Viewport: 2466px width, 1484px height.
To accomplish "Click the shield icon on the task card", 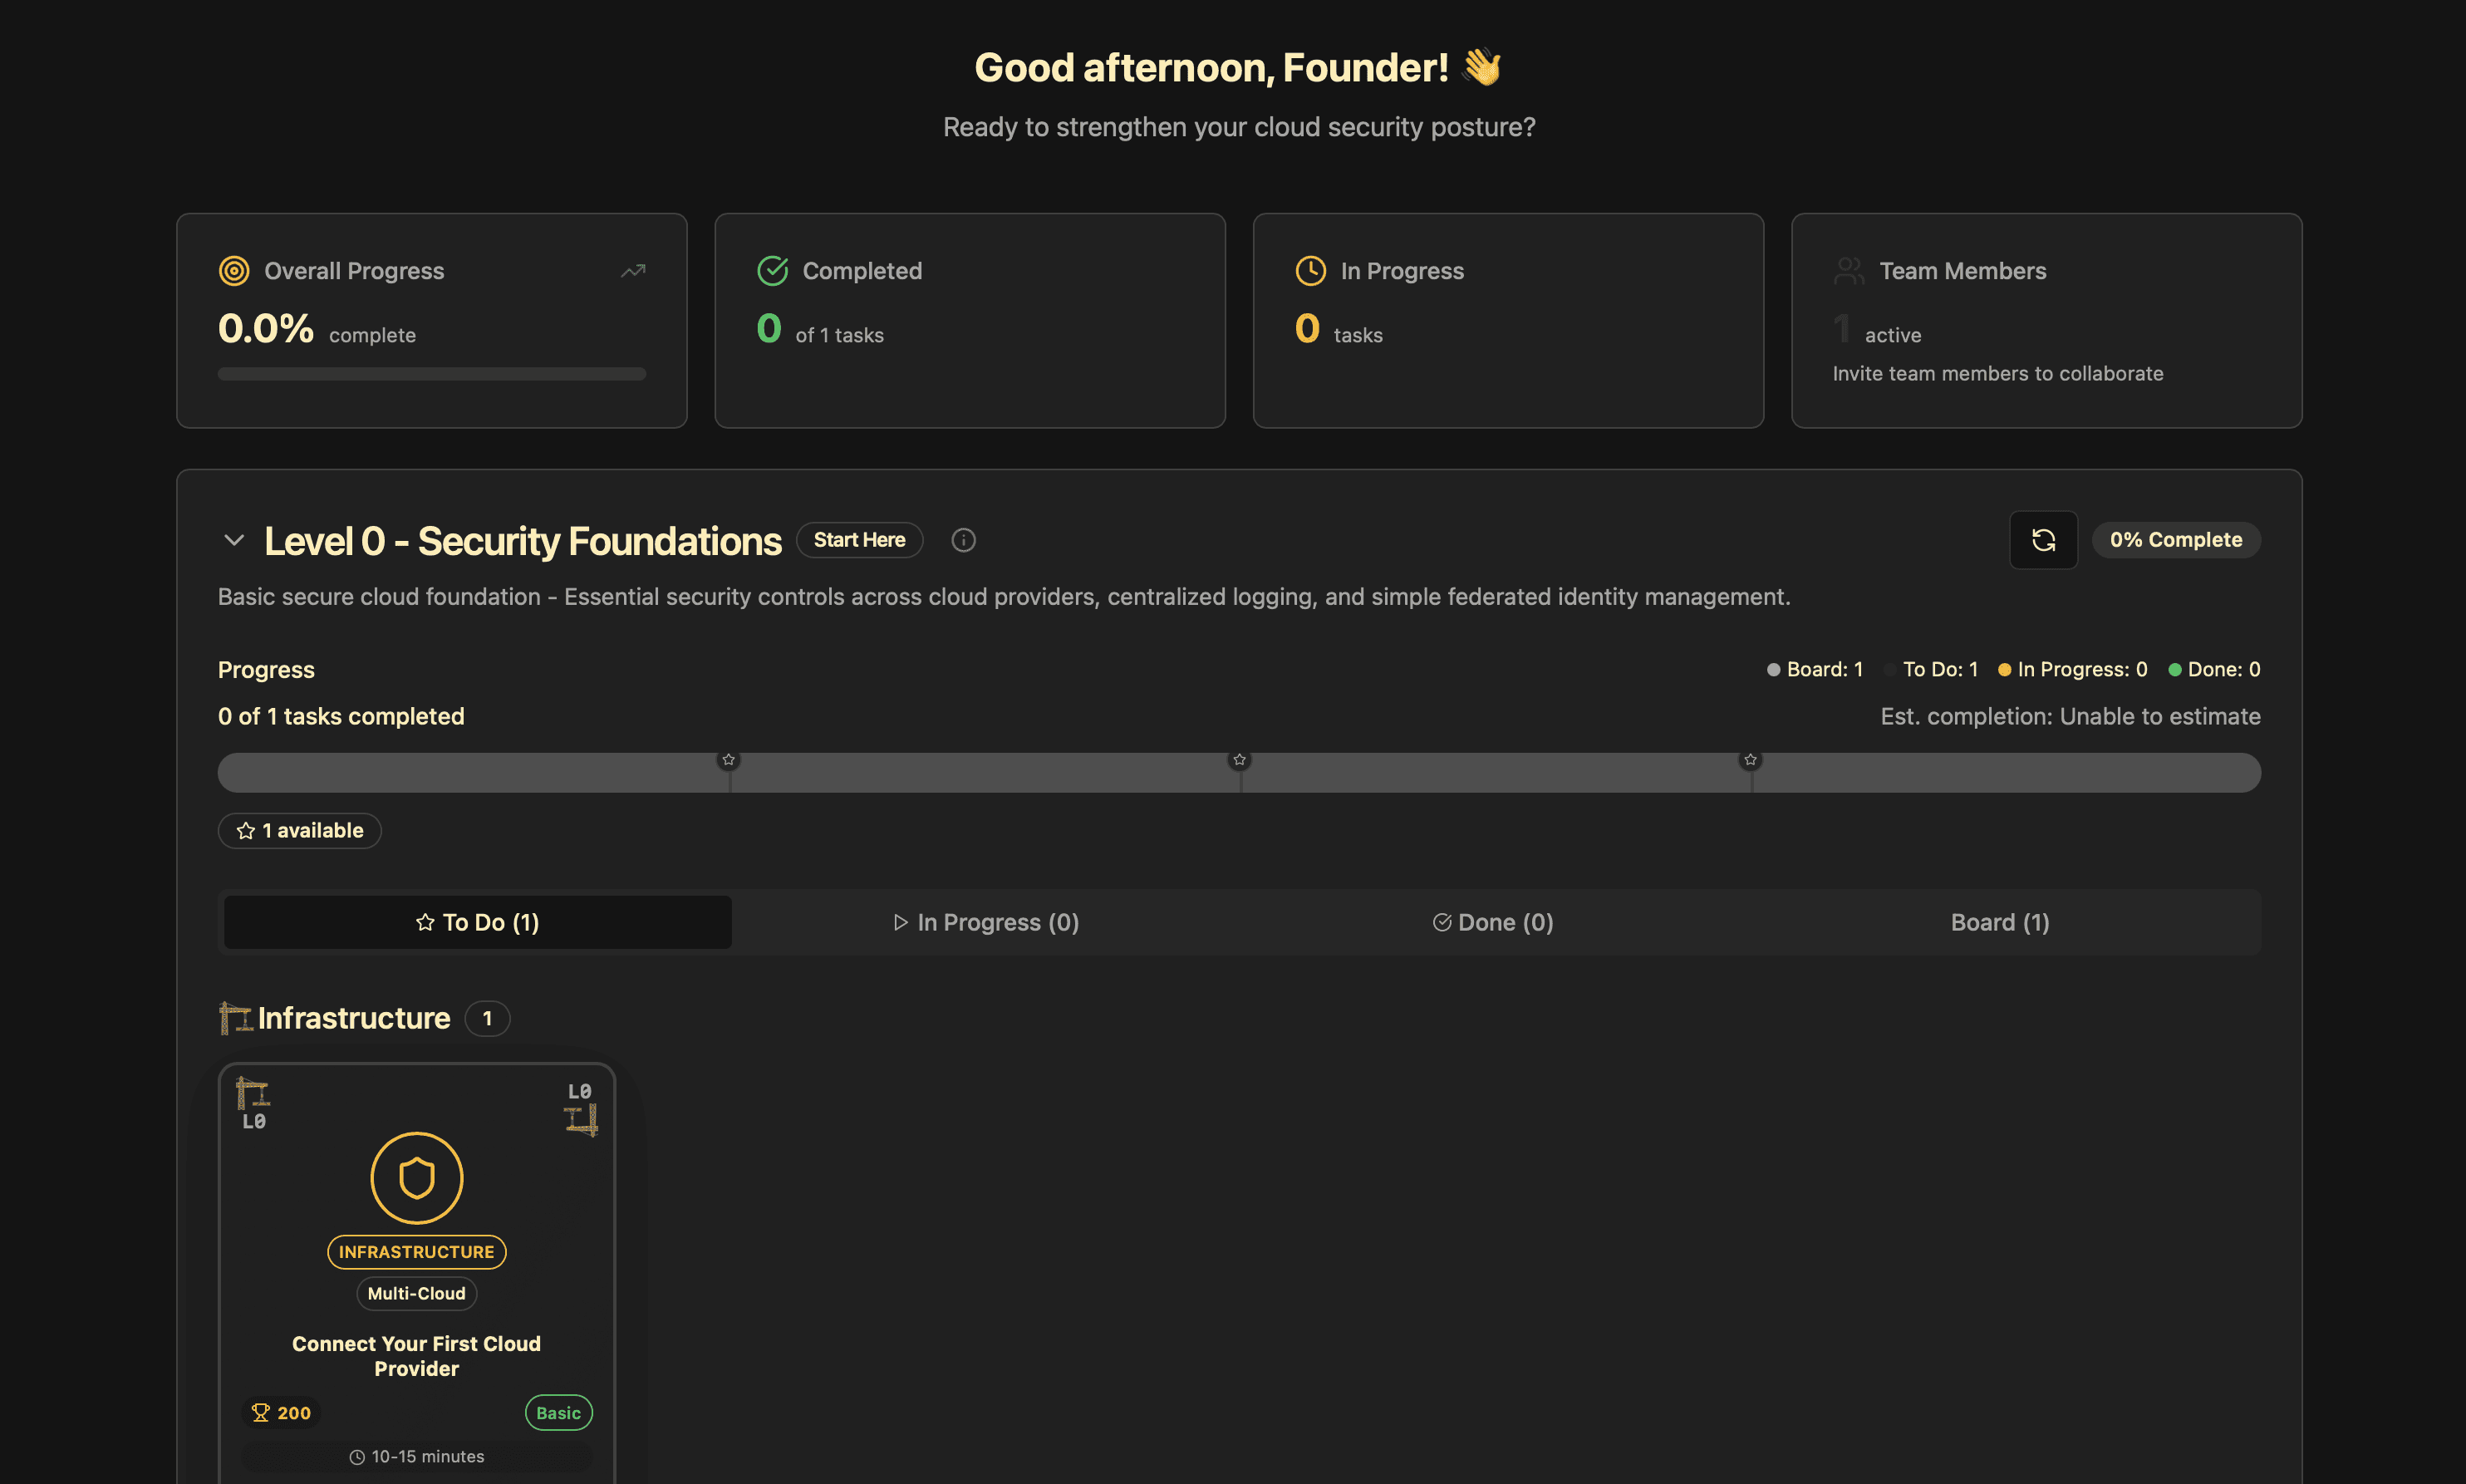I will tap(416, 1178).
